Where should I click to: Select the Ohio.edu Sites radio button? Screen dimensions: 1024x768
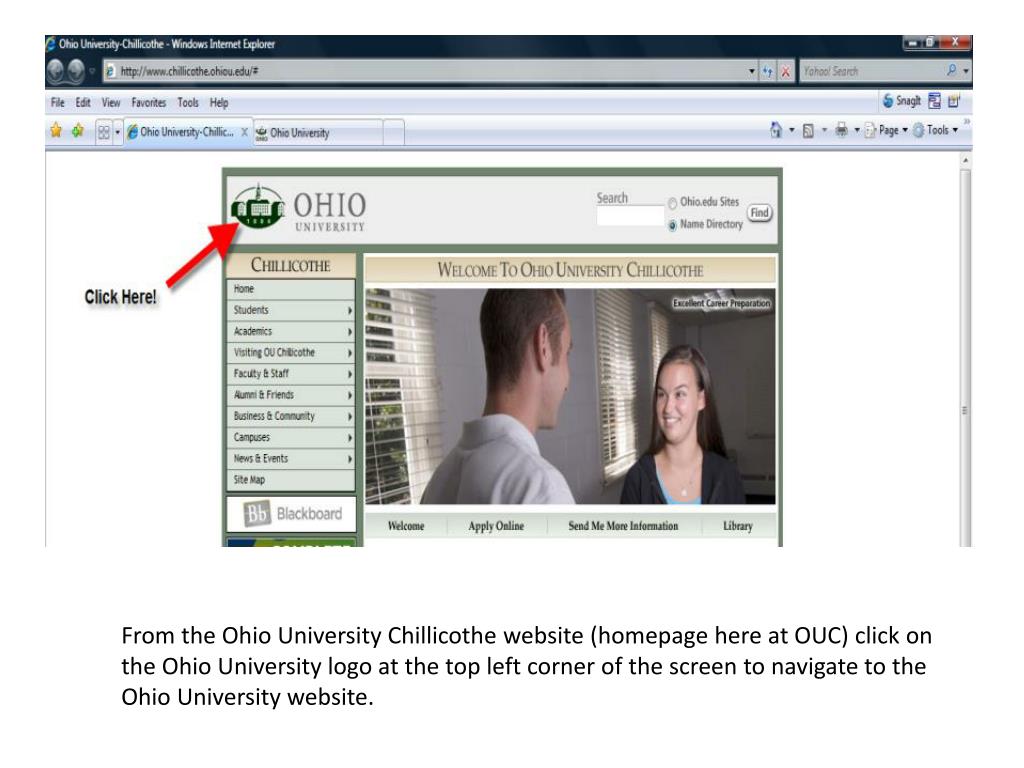pyautogui.click(x=672, y=203)
